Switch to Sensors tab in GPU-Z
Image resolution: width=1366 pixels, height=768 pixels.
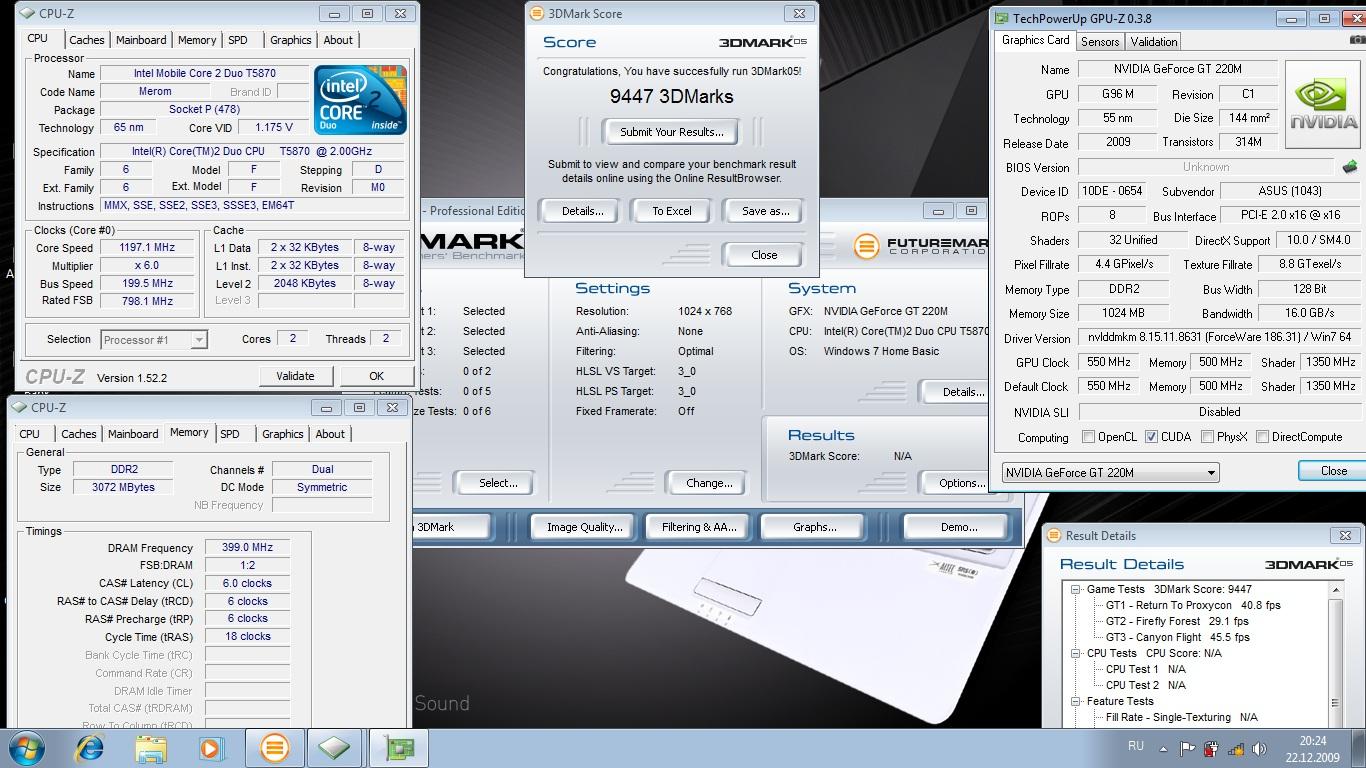pyautogui.click(x=1100, y=42)
